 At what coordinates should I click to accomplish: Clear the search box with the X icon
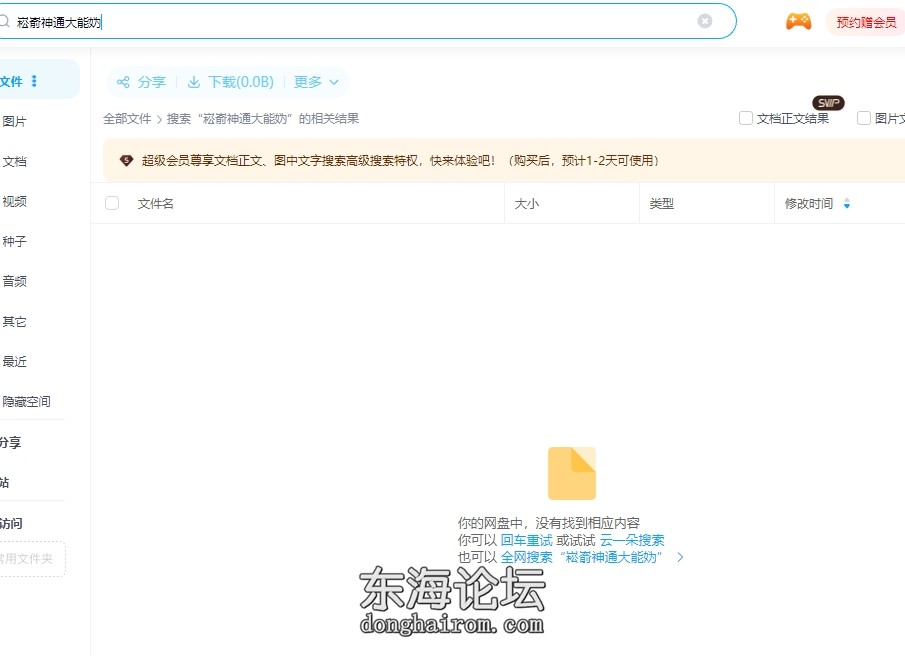[x=705, y=21]
